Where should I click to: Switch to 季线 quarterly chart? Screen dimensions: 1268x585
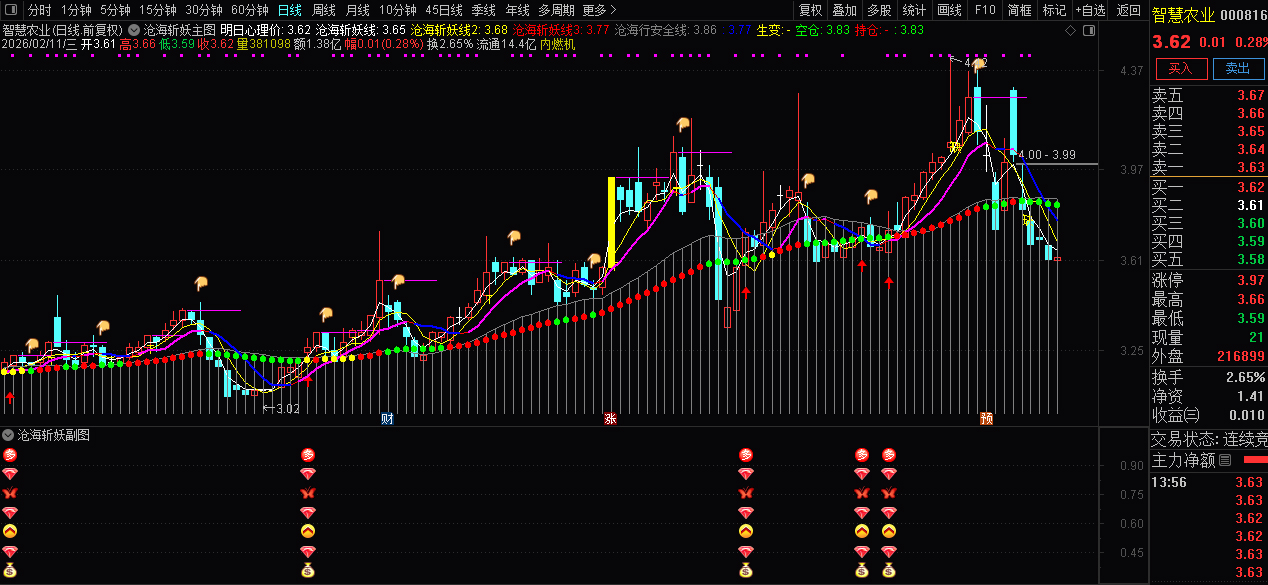pos(484,10)
